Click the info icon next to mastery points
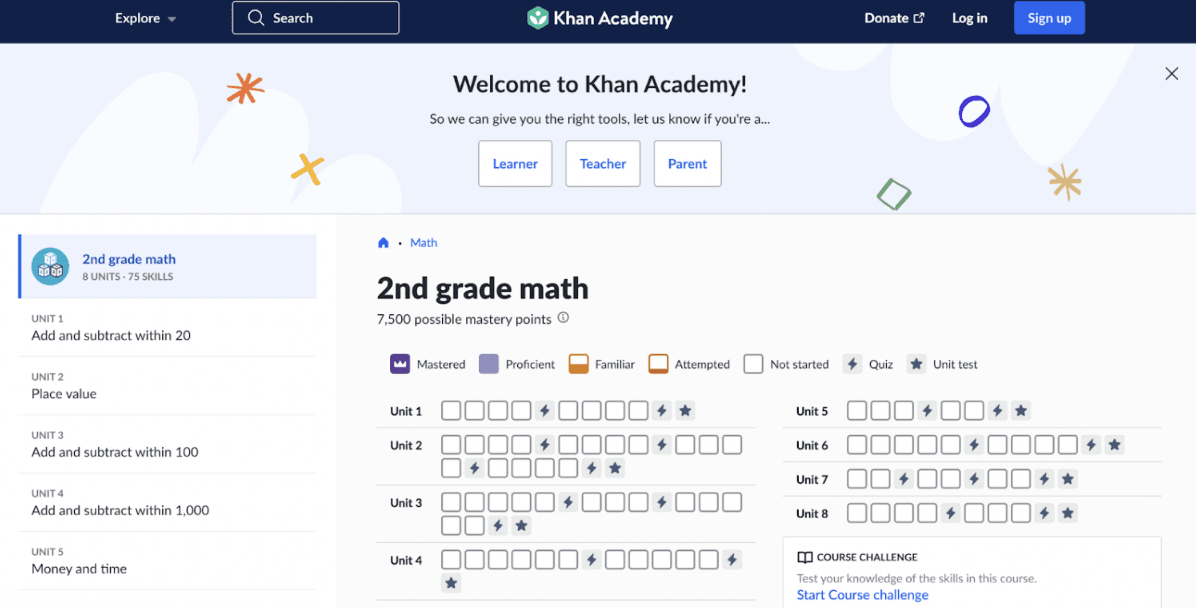 (563, 319)
